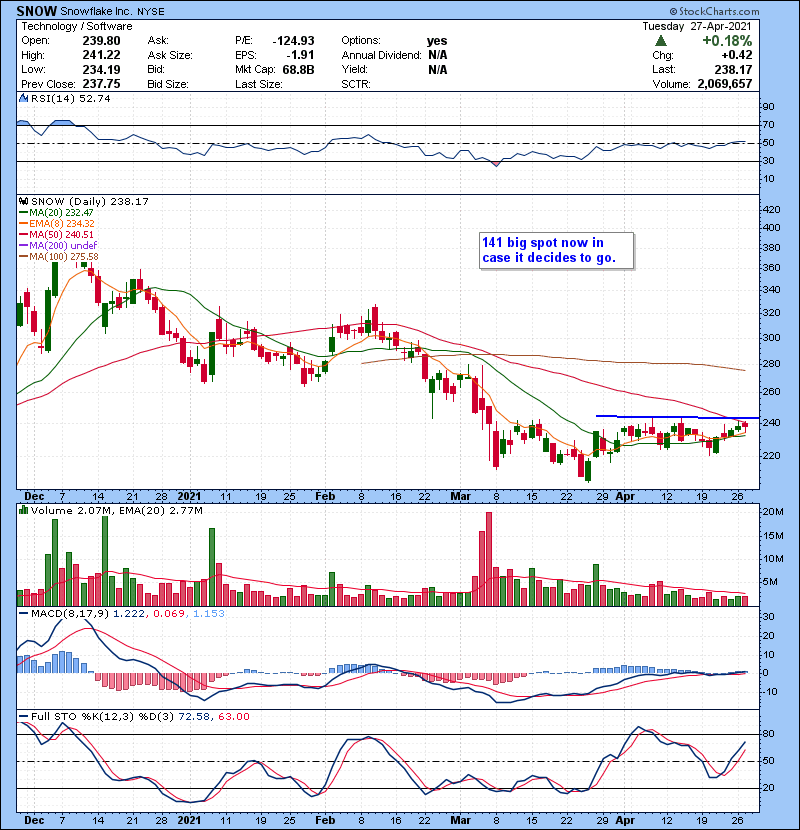Image resolution: width=800 pixels, height=830 pixels.
Task: Click the 80 label on the stochastic axis
Action: click(x=768, y=734)
